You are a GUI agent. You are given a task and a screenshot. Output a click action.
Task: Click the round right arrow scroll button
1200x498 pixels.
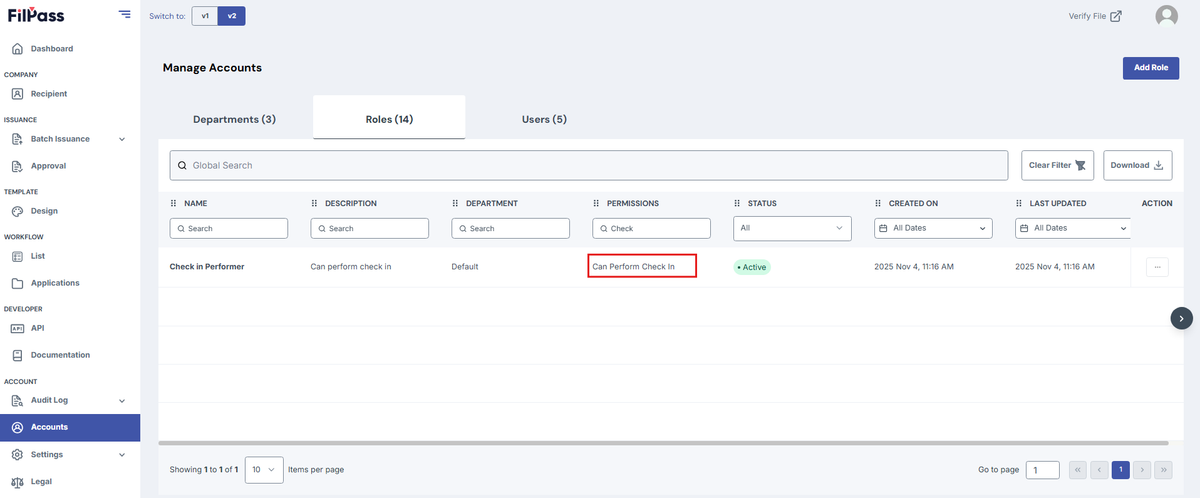[x=1181, y=318]
